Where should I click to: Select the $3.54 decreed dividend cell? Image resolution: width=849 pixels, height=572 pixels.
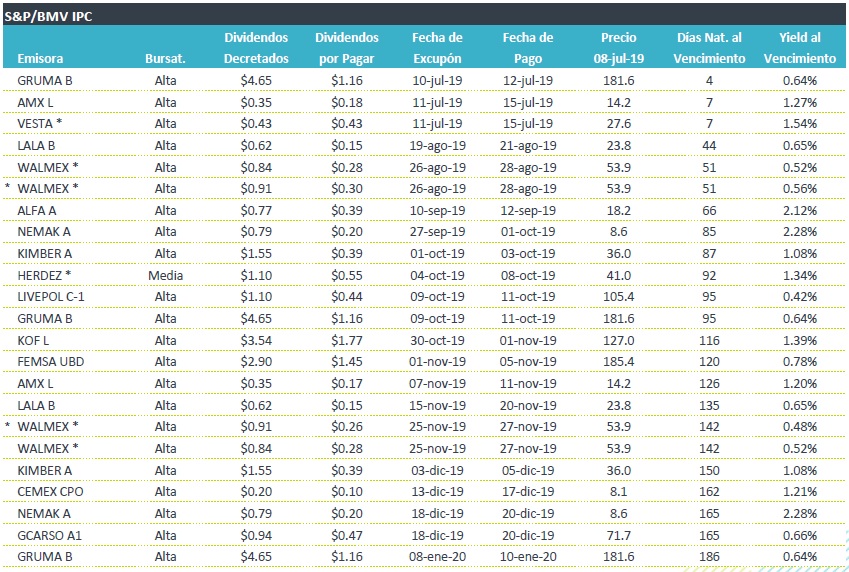pos(256,340)
